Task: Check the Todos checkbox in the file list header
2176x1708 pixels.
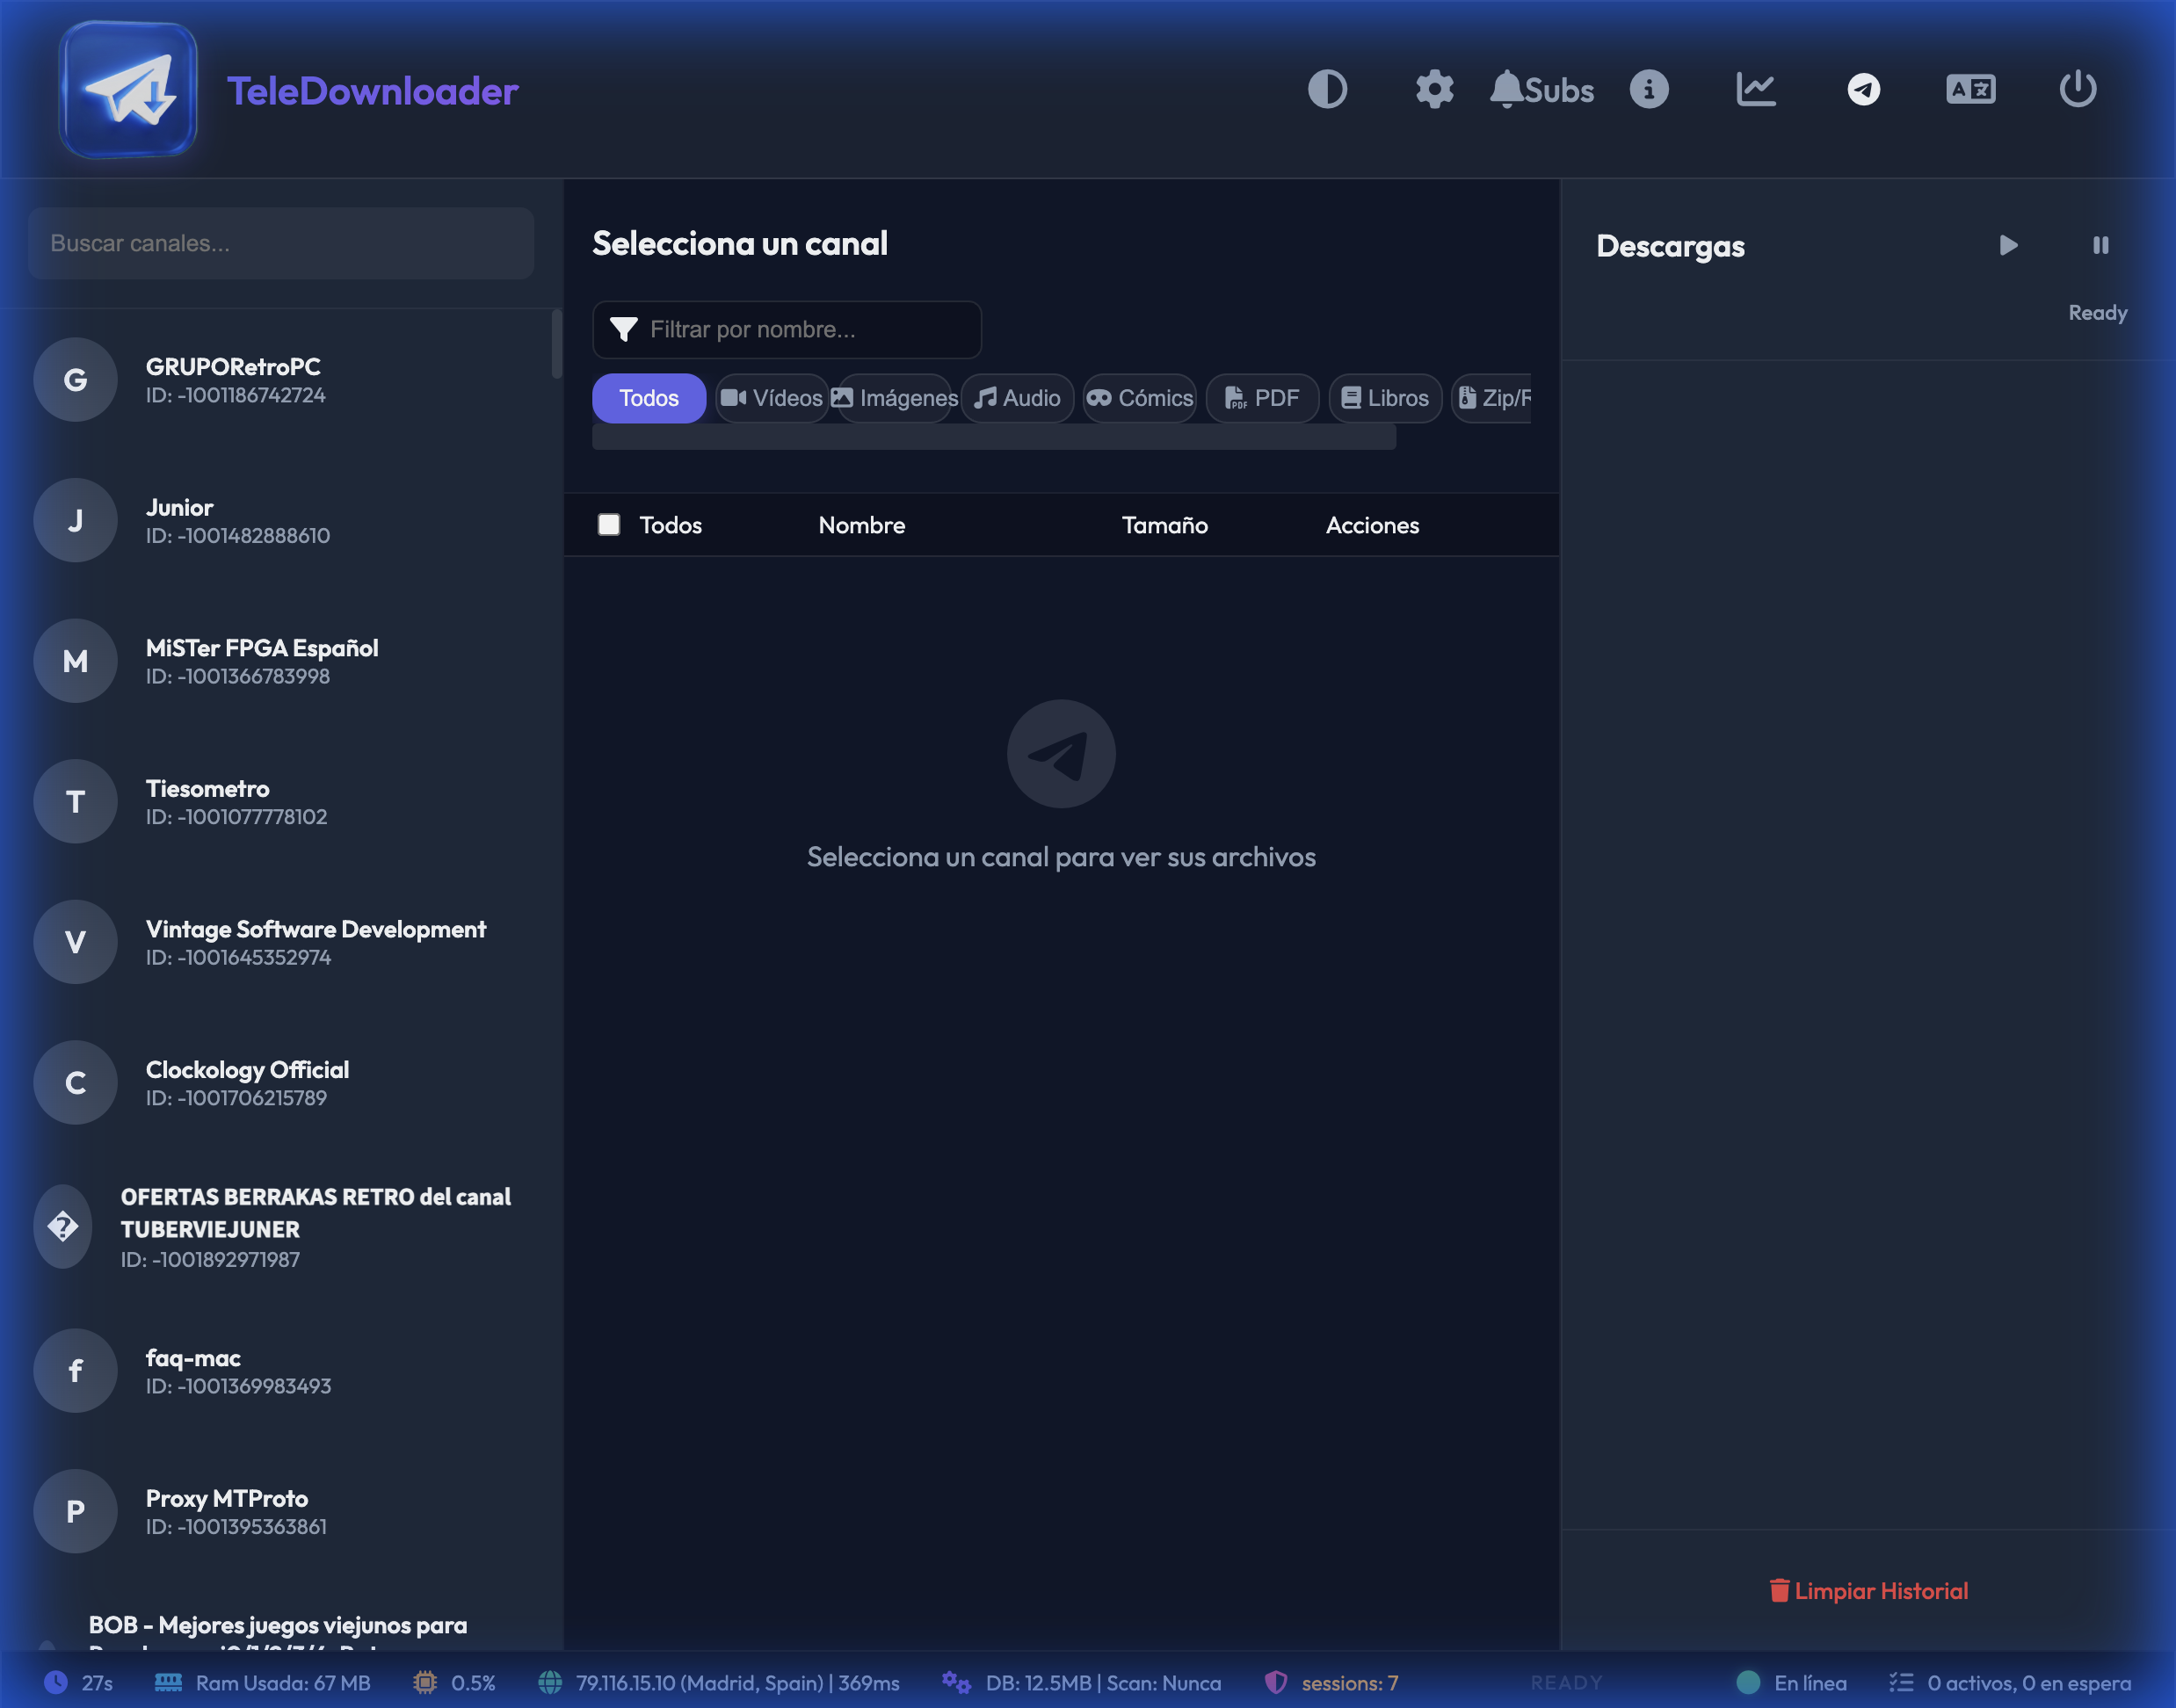Action: click(608, 524)
